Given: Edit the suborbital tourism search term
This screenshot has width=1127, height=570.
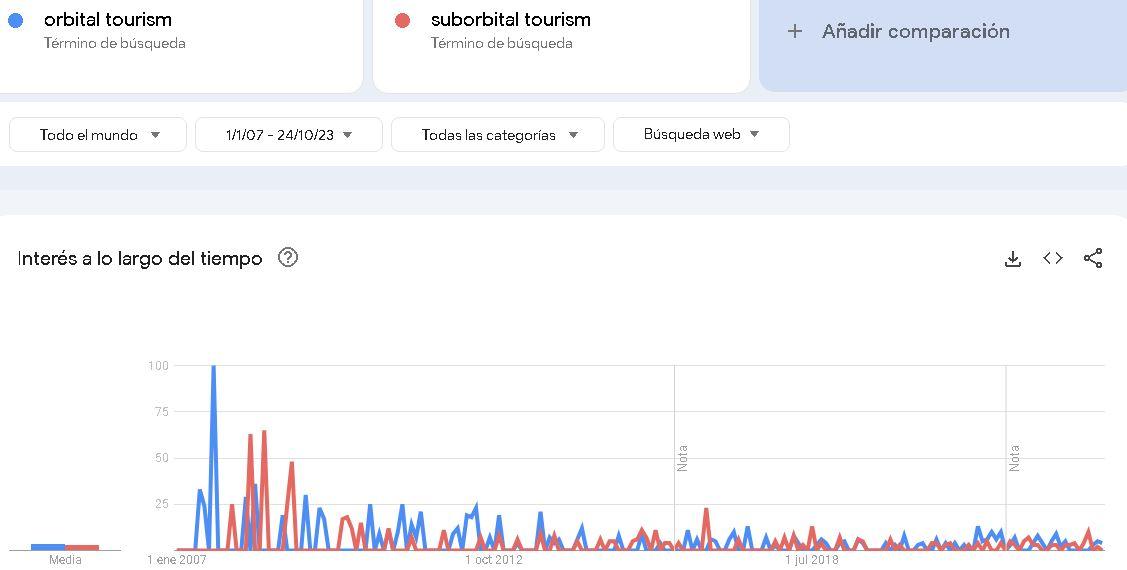Looking at the screenshot, I should pos(510,19).
